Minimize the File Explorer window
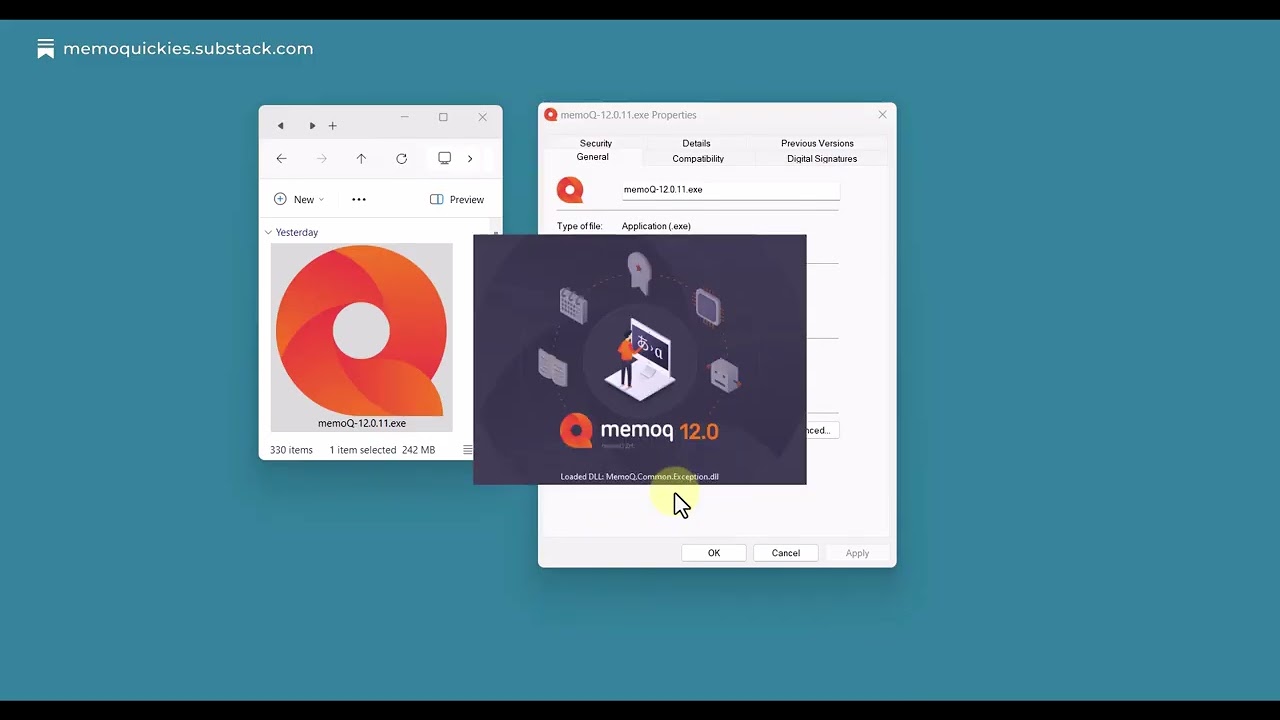Screen dimensions: 1280x720 click(404, 117)
